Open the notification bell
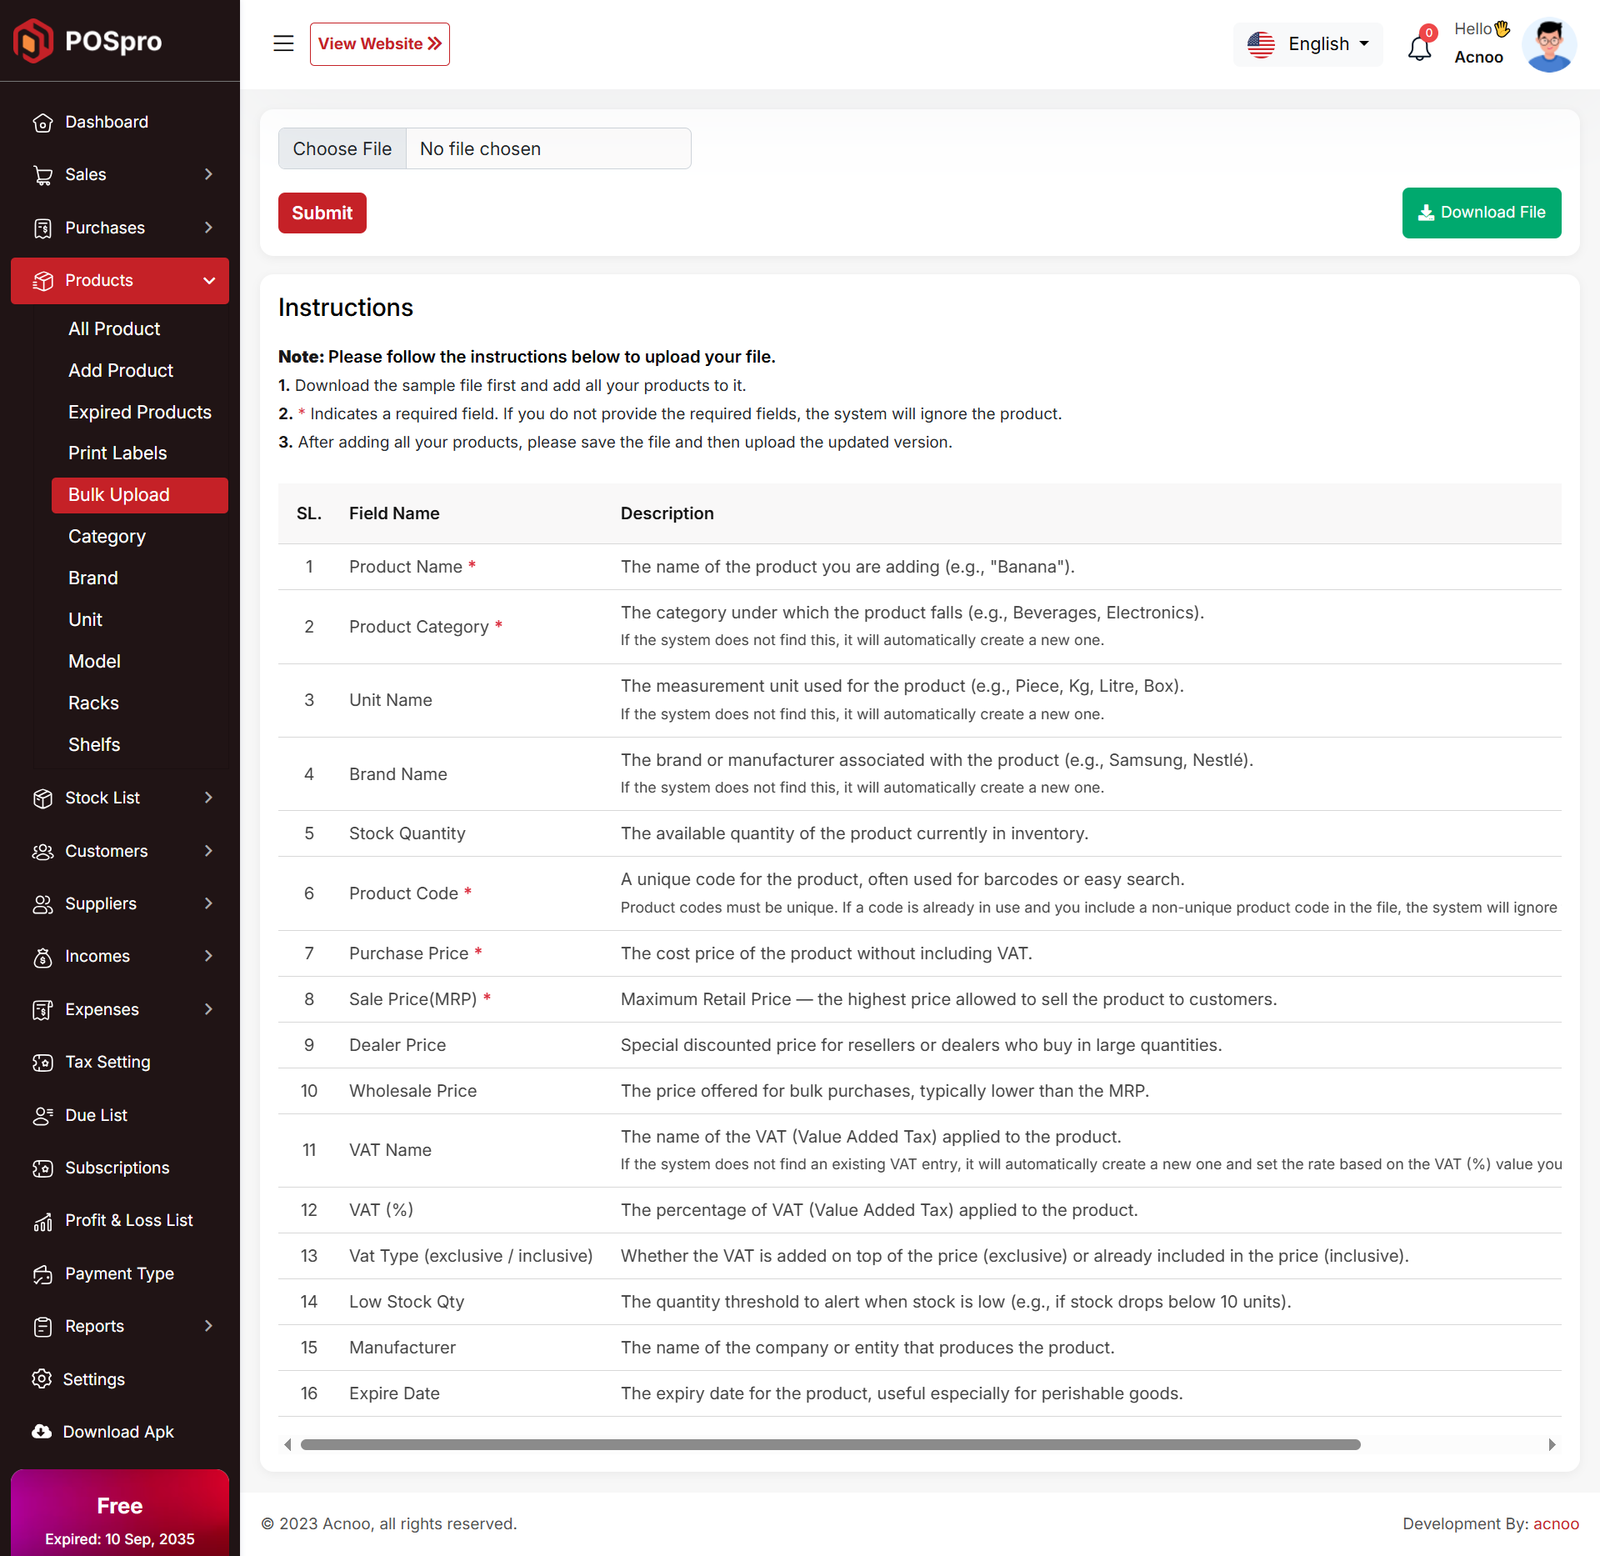This screenshot has height=1556, width=1600. click(1419, 47)
